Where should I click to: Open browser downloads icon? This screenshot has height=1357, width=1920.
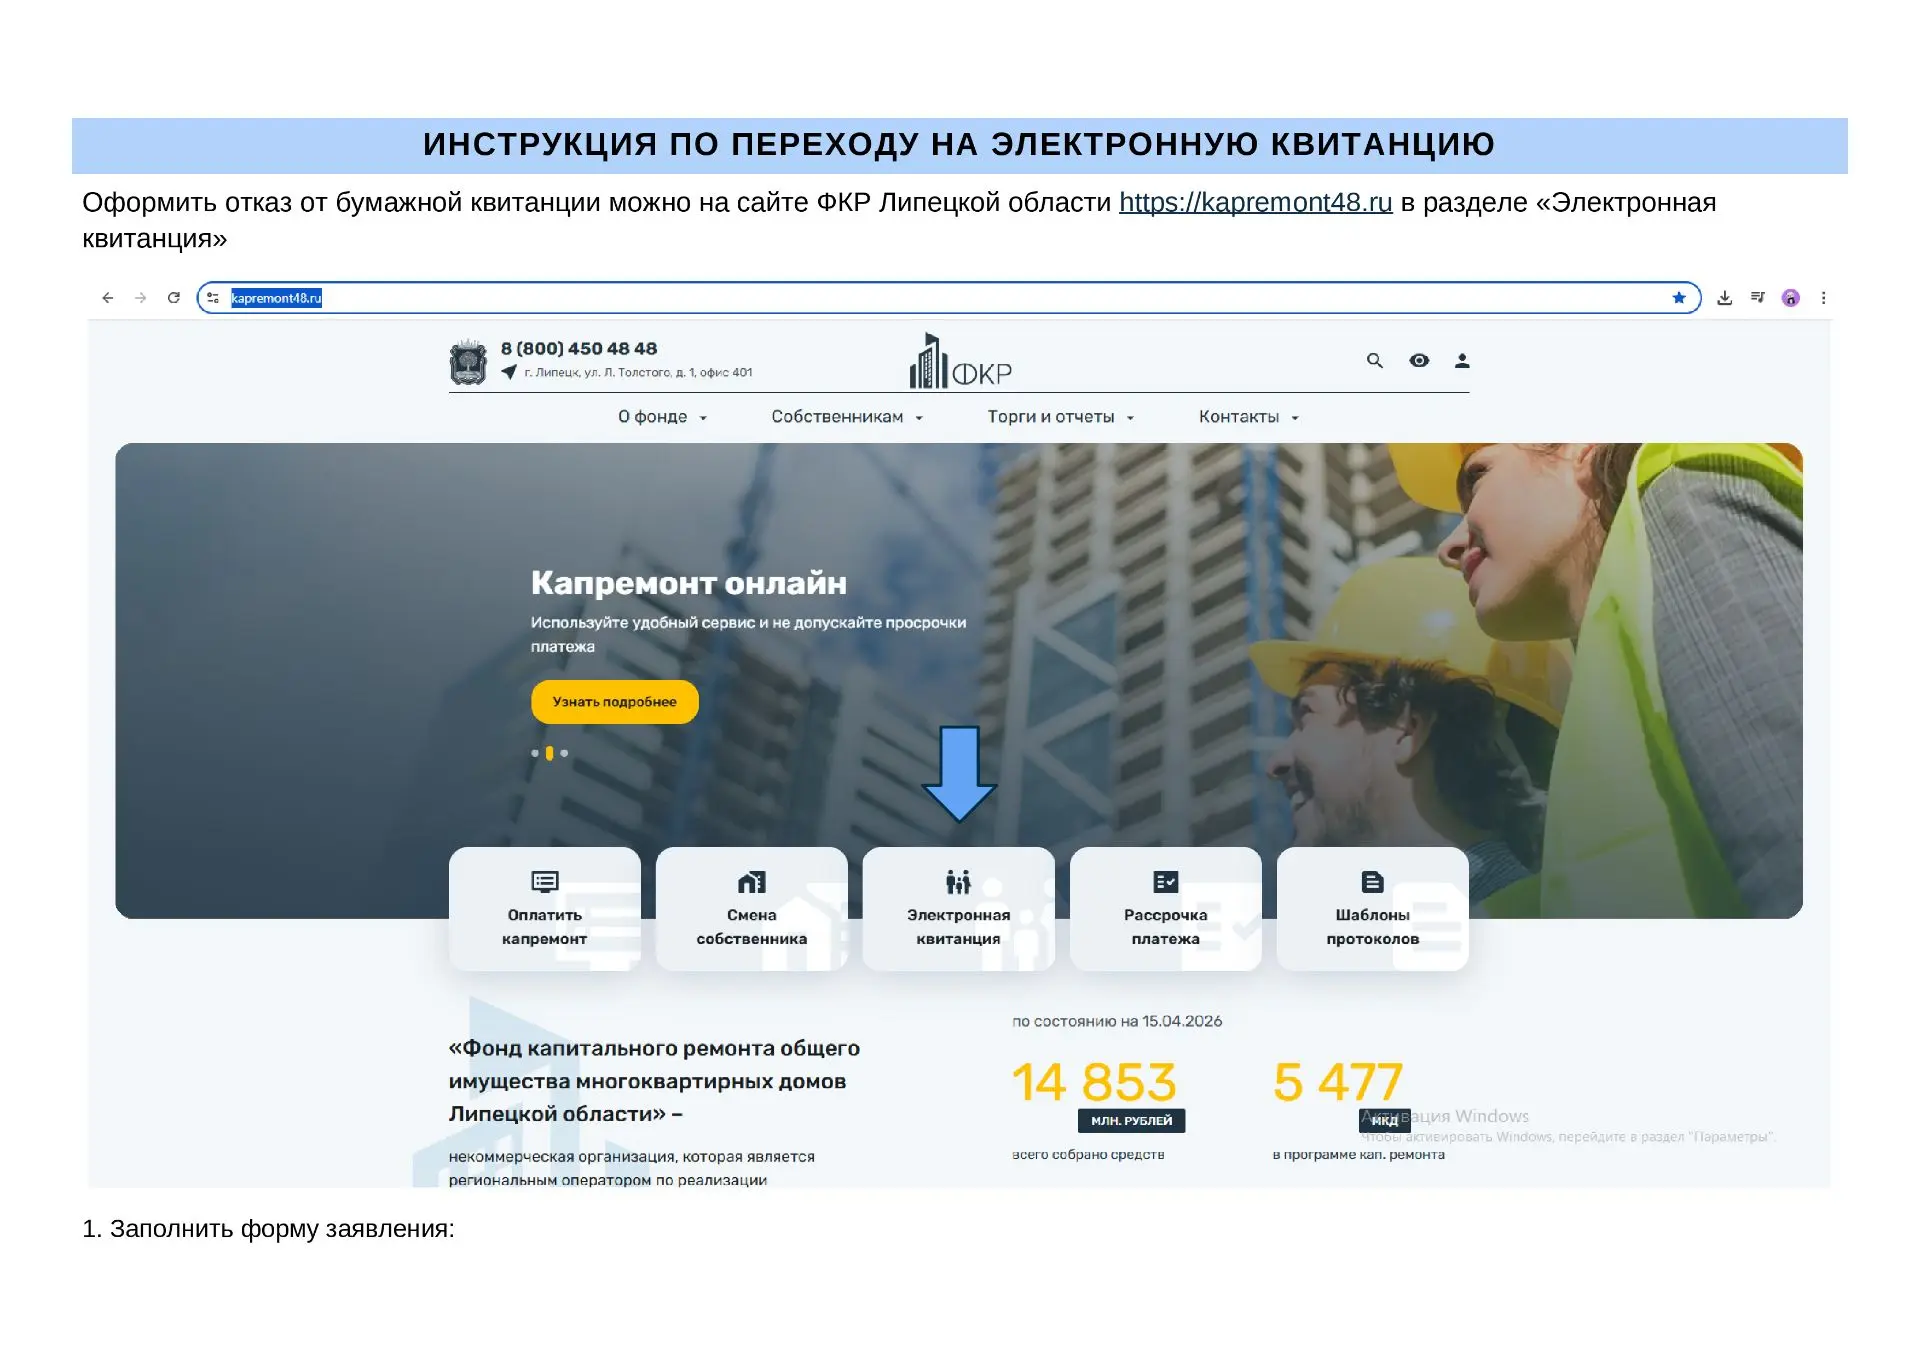pyautogui.click(x=1725, y=298)
